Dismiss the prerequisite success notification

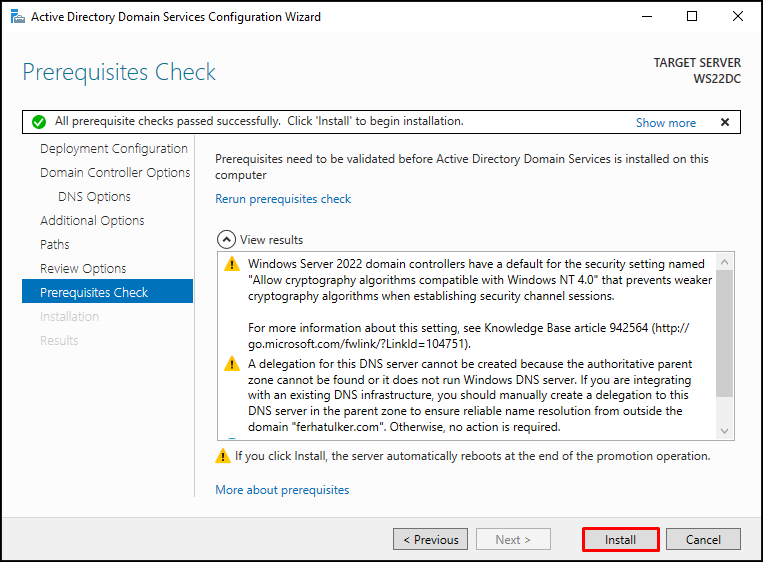[725, 122]
